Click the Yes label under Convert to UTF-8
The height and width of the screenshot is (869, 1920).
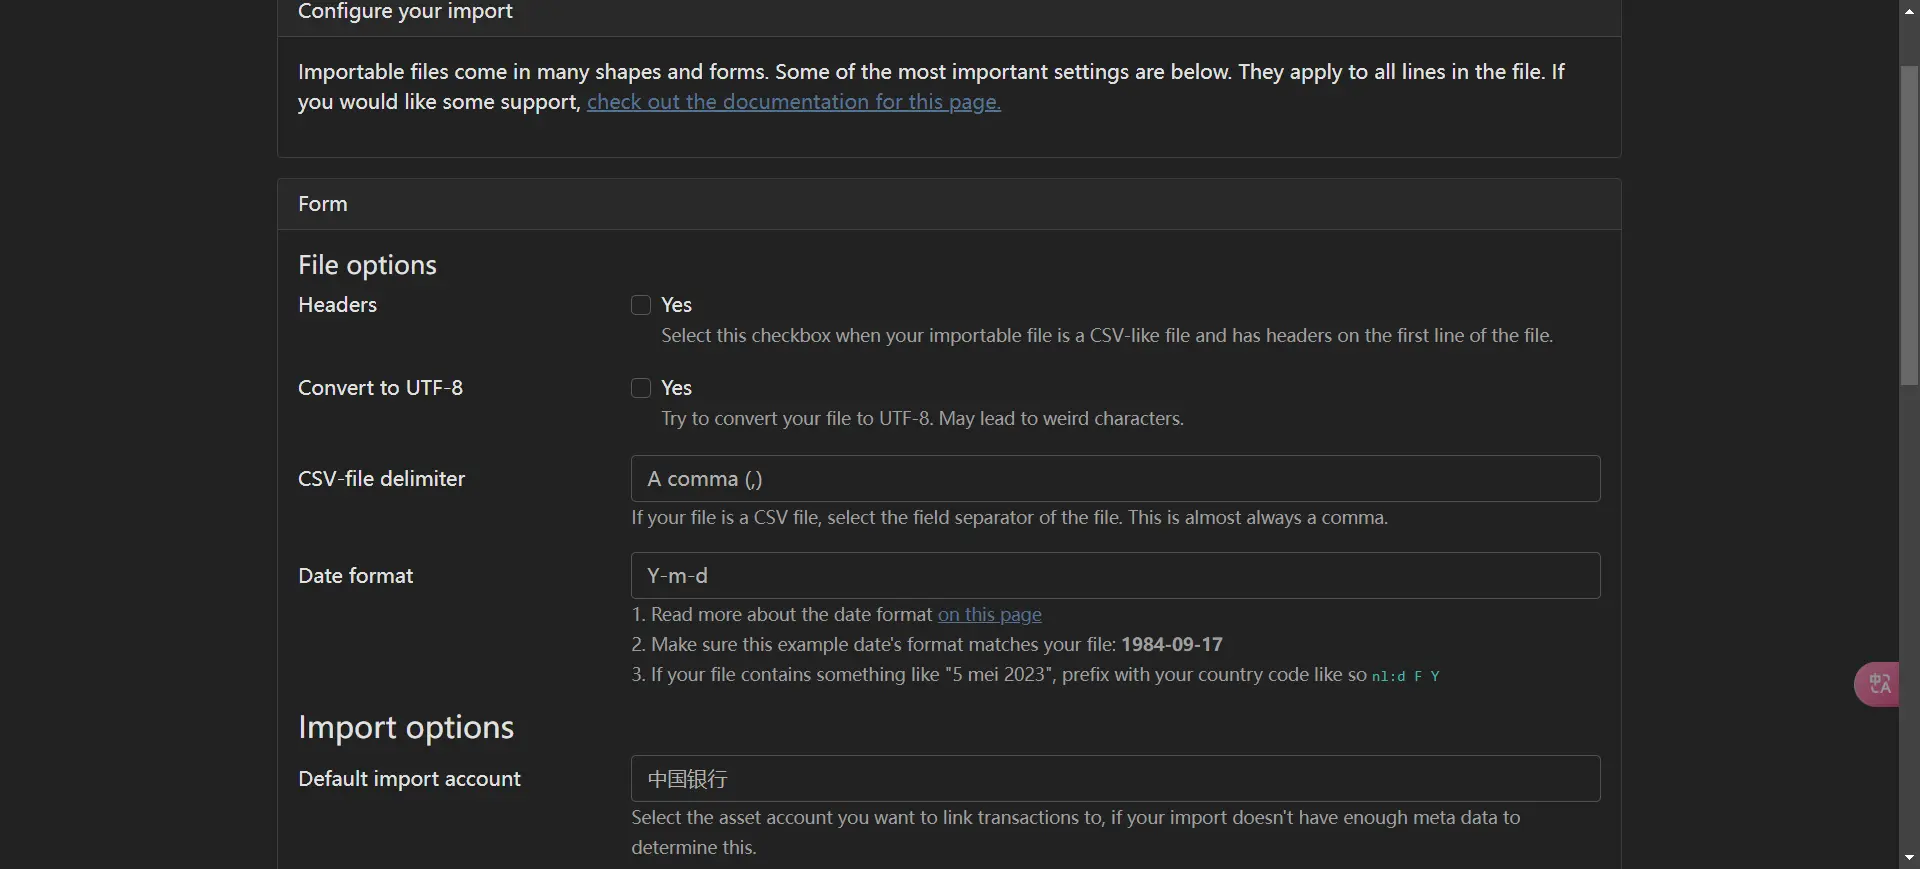676,388
